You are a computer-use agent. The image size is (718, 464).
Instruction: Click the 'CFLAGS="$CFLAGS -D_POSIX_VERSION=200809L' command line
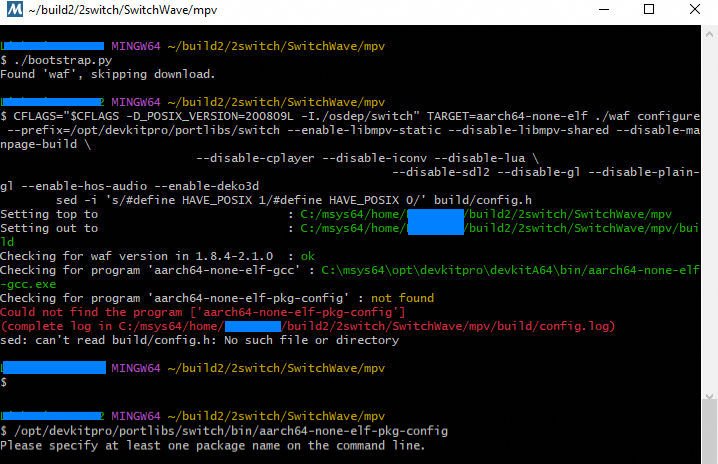click(x=350, y=116)
